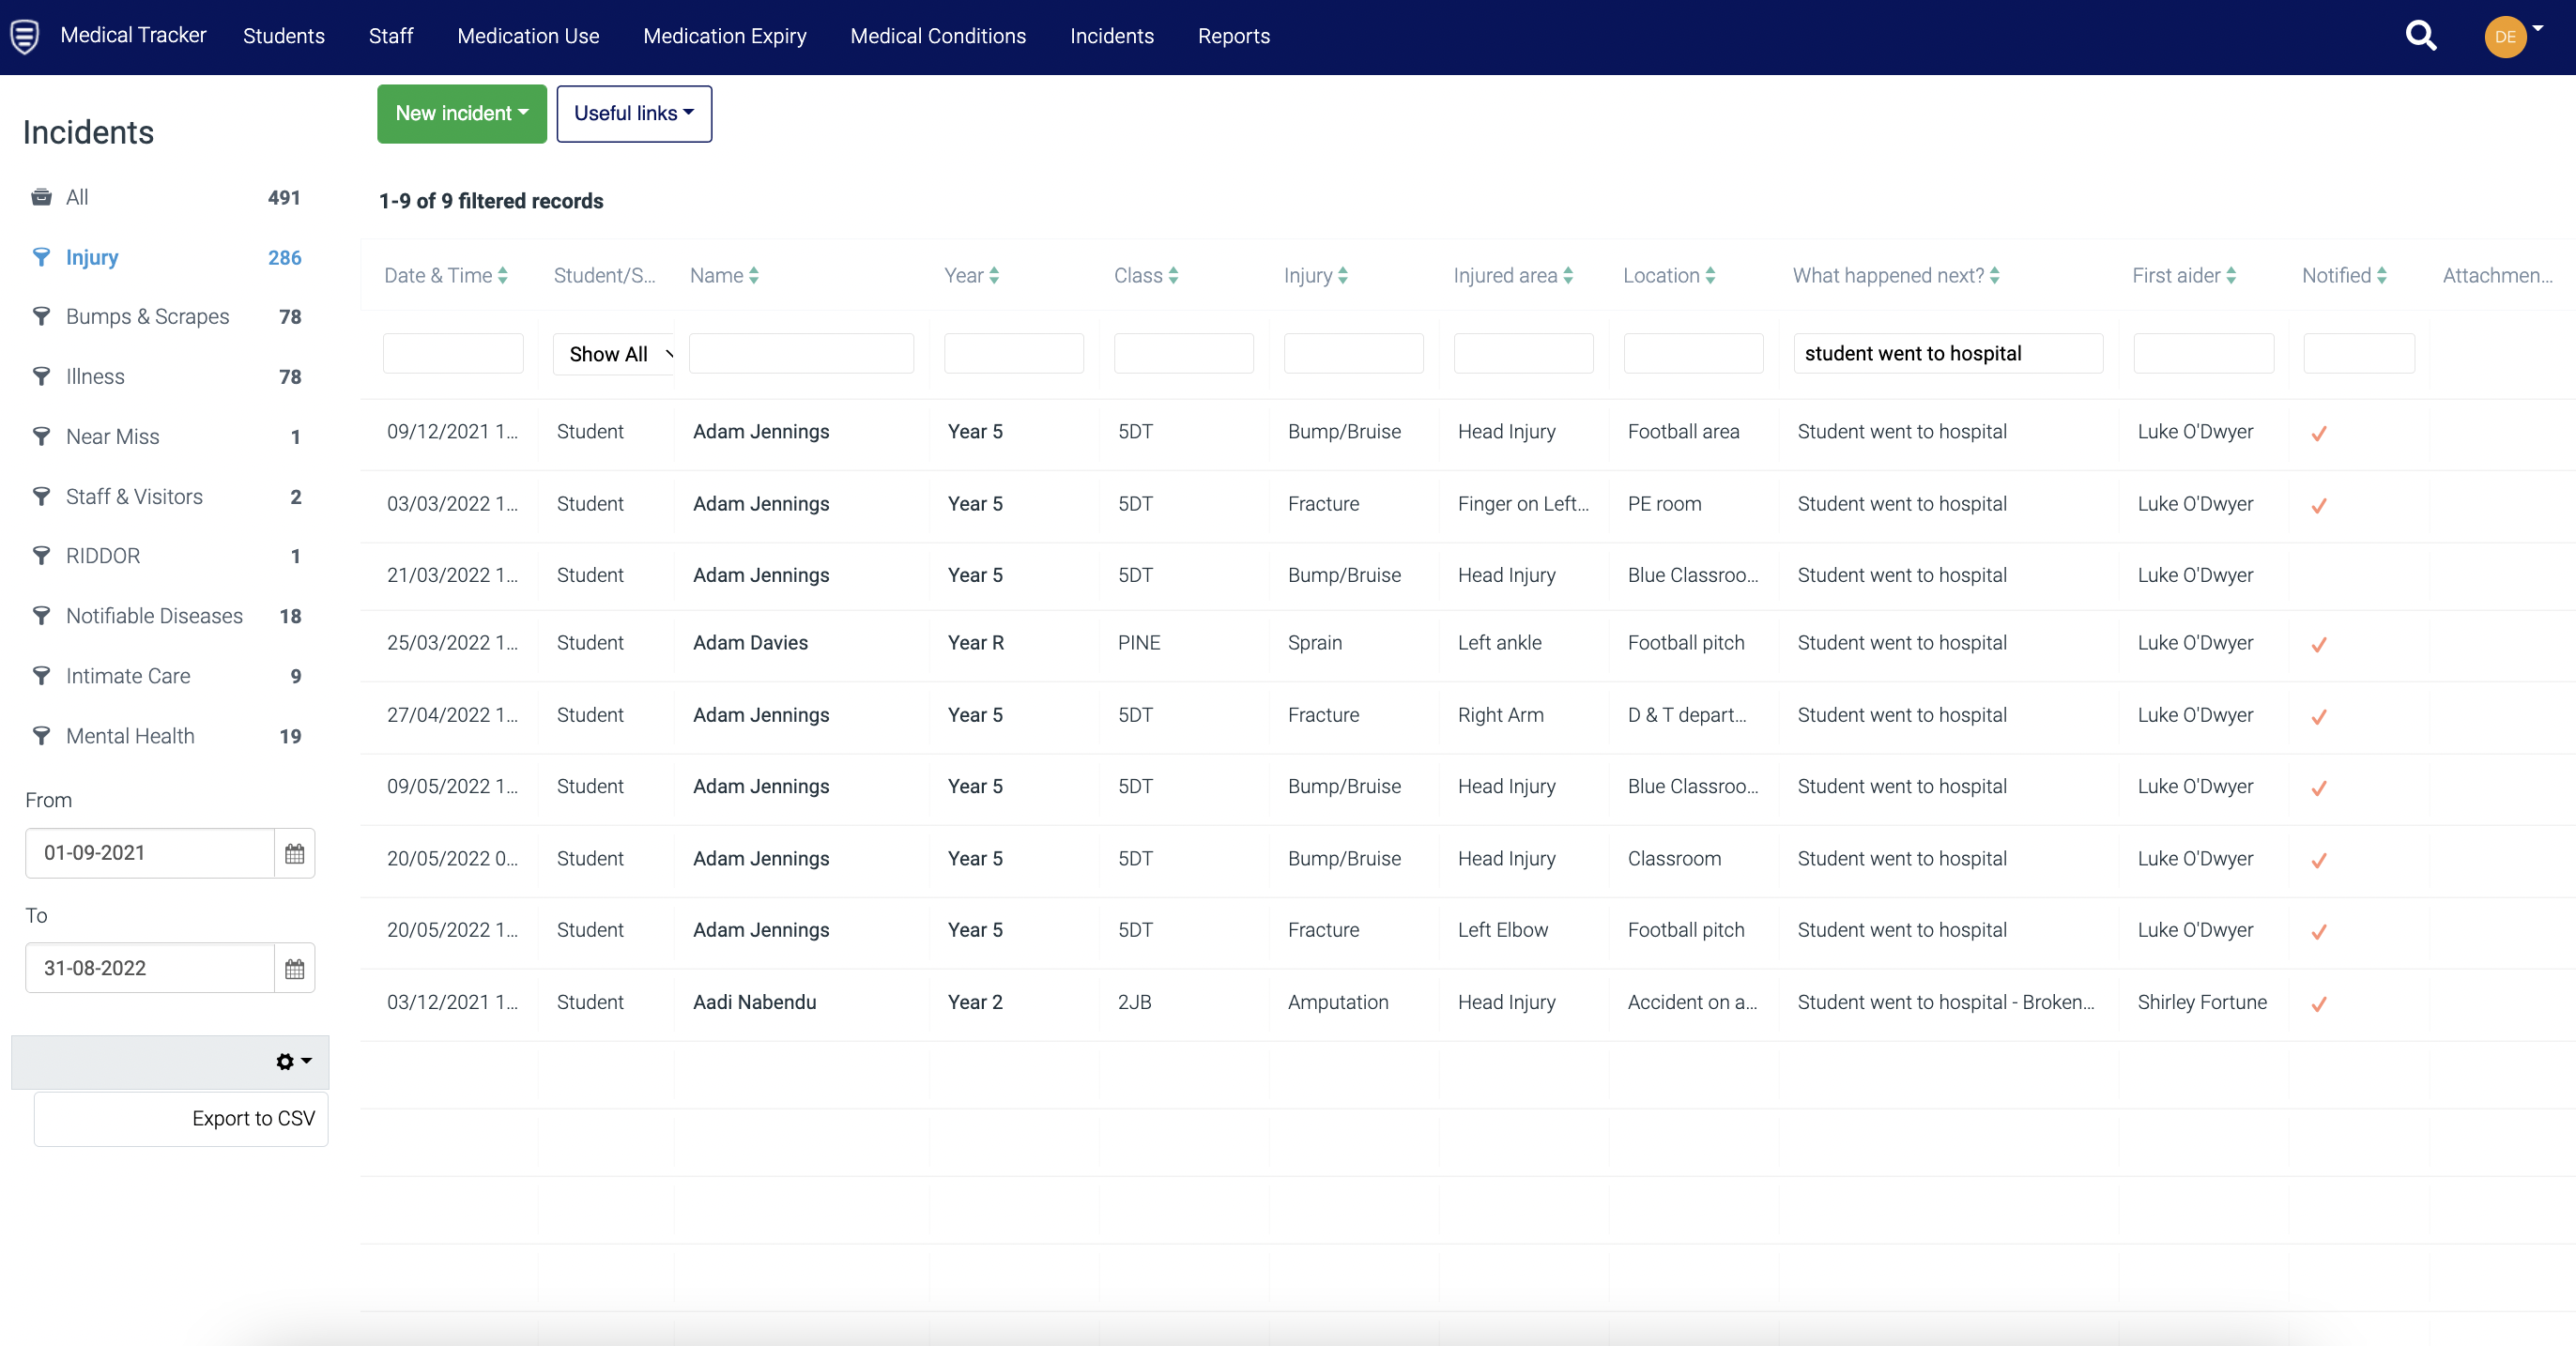
Task: Click the Injury filter funnel icon
Action: pos(41,257)
